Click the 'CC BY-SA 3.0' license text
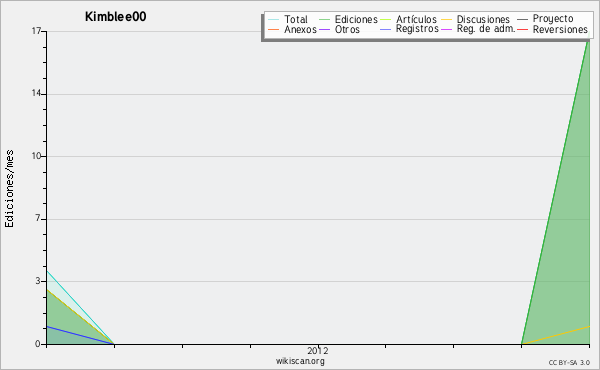Viewport: 600px width, 370px height. point(569,363)
